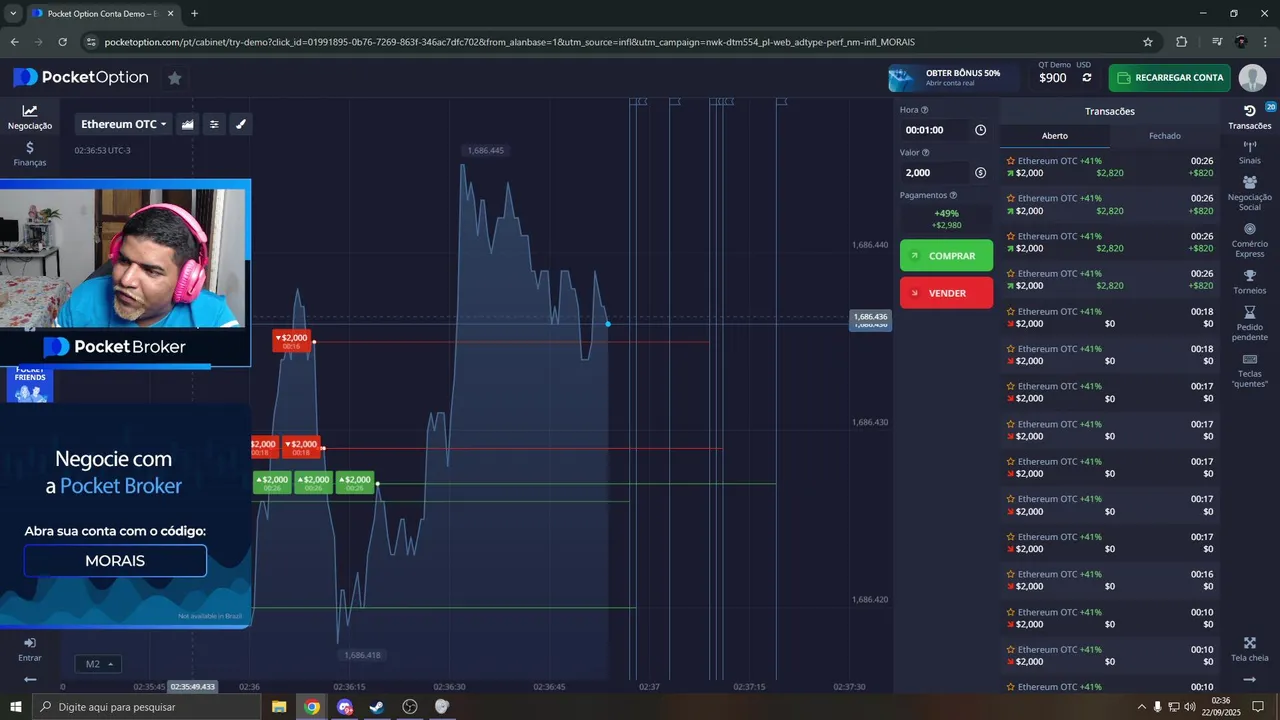This screenshot has width=1280, height=720.
Task: Switch to the Fechado transactions tab
Action: point(1165,136)
